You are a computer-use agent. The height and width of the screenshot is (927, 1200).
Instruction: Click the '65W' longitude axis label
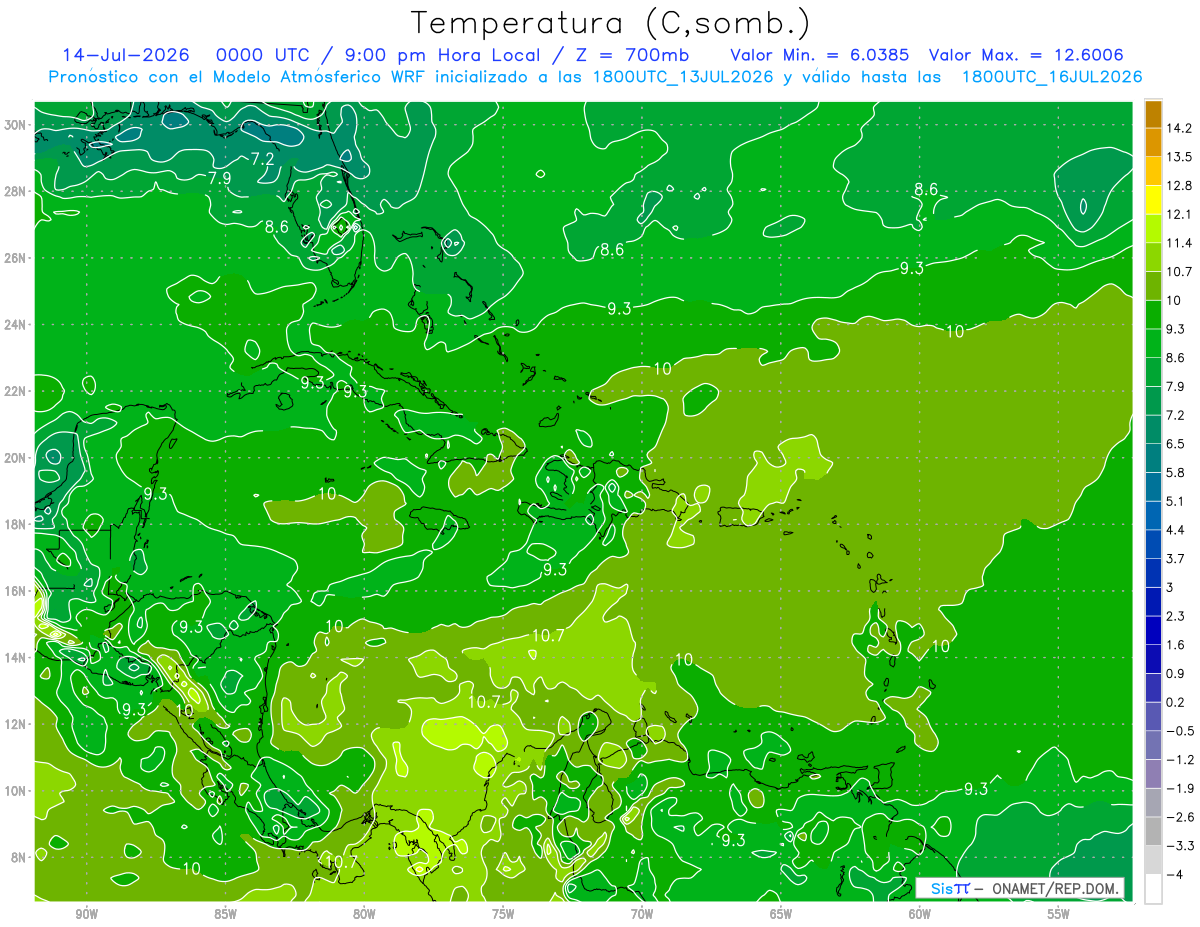click(781, 914)
